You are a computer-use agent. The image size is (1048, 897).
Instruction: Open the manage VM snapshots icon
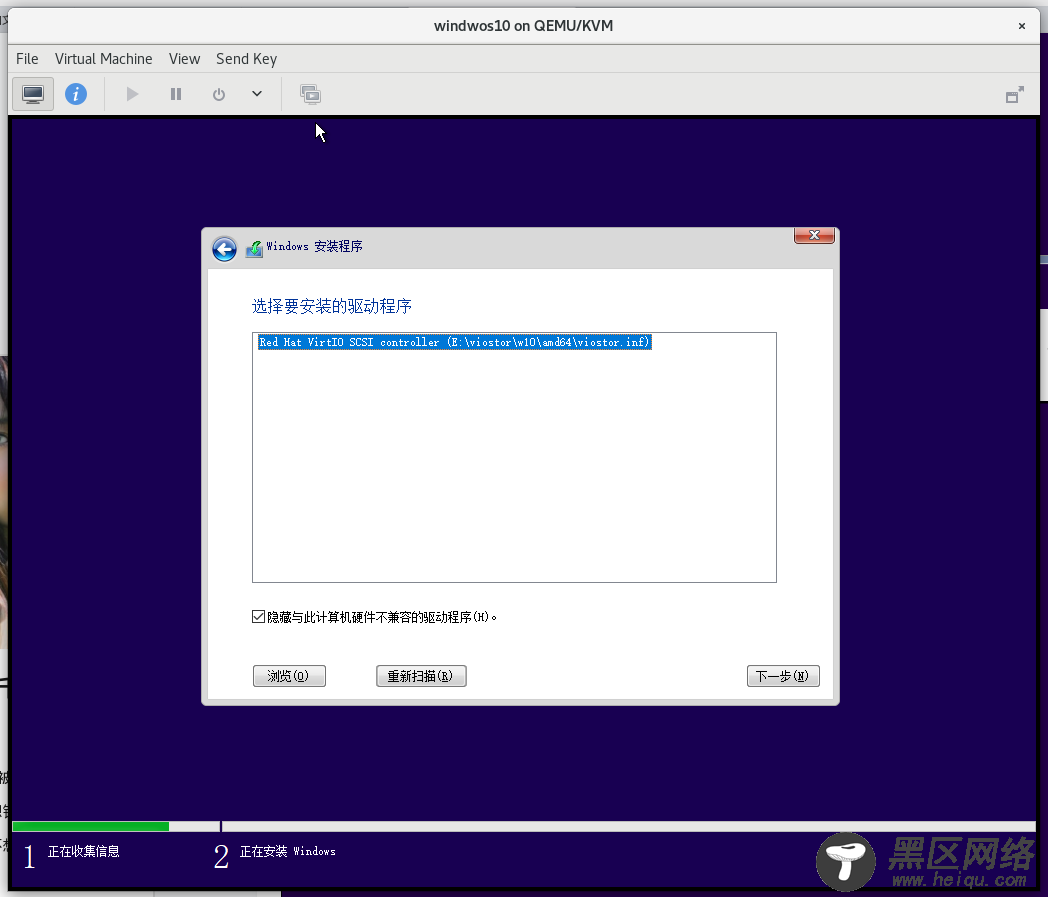click(x=310, y=94)
